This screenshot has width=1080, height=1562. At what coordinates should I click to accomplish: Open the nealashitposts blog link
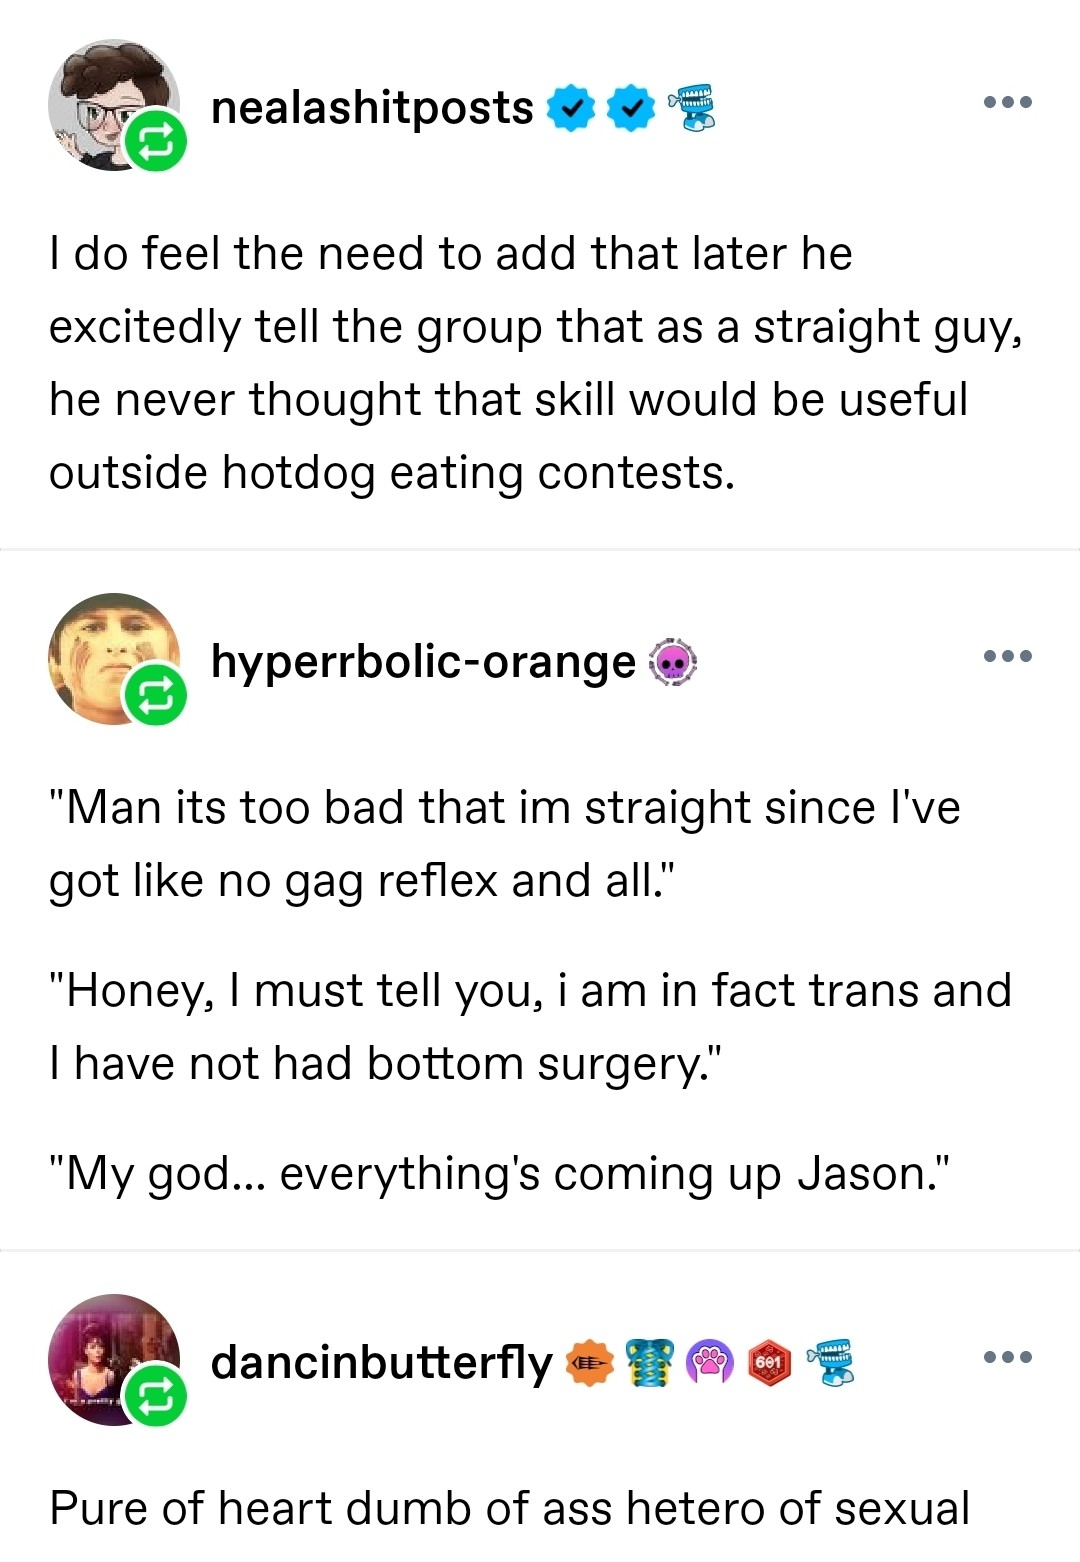(x=372, y=108)
